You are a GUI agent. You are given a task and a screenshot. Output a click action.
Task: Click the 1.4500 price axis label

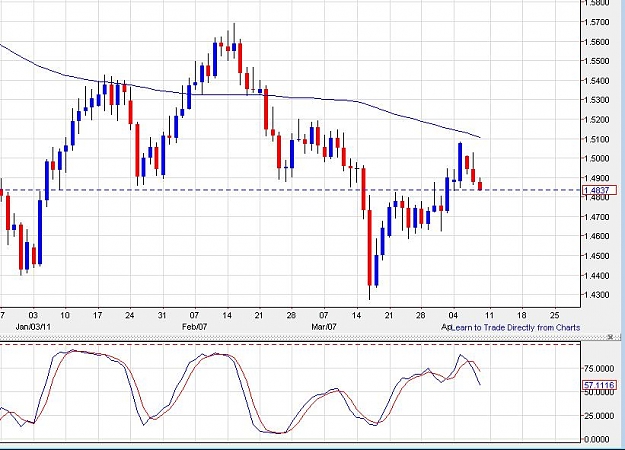[x=597, y=256]
